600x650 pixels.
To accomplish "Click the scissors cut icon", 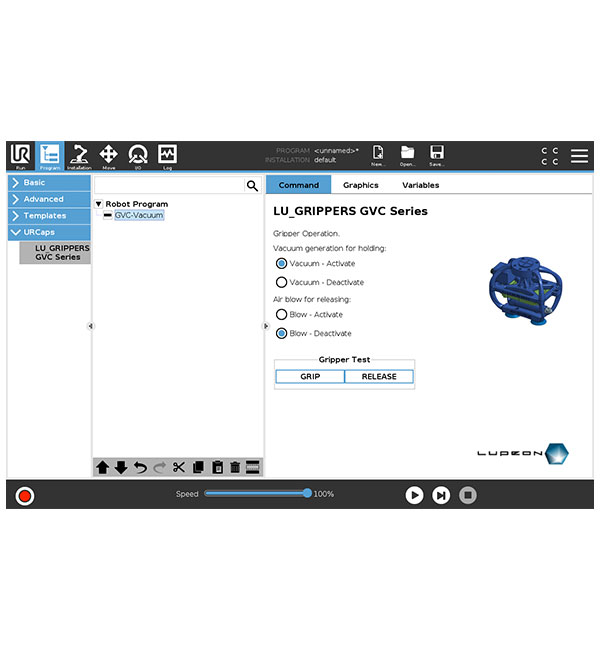I will pyautogui.click(x=179, y=467).
